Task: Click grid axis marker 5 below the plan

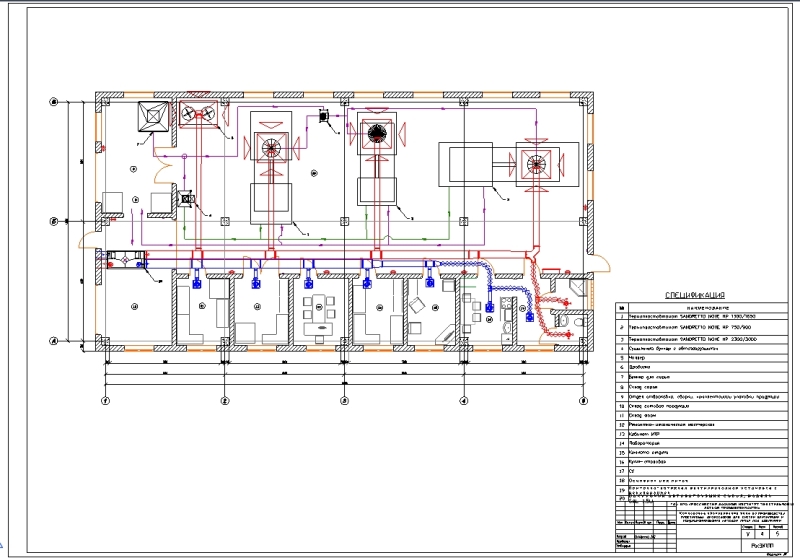Action: click(x=583, y=401)
